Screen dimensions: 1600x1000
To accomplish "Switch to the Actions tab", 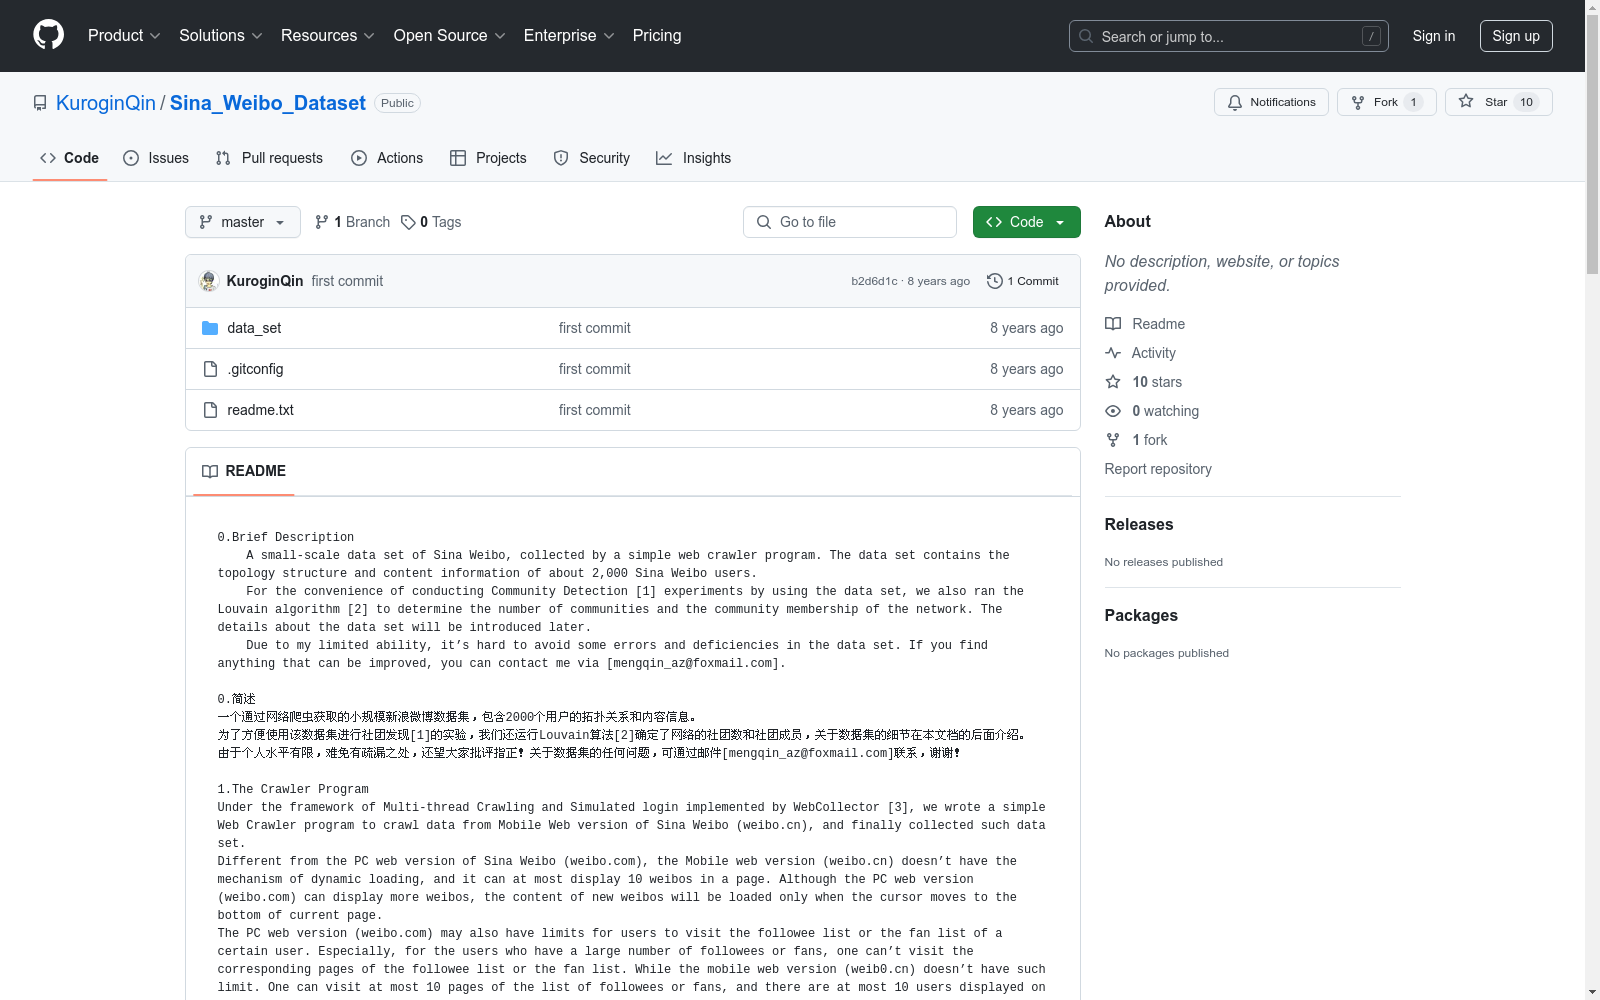I will [387, 158].
